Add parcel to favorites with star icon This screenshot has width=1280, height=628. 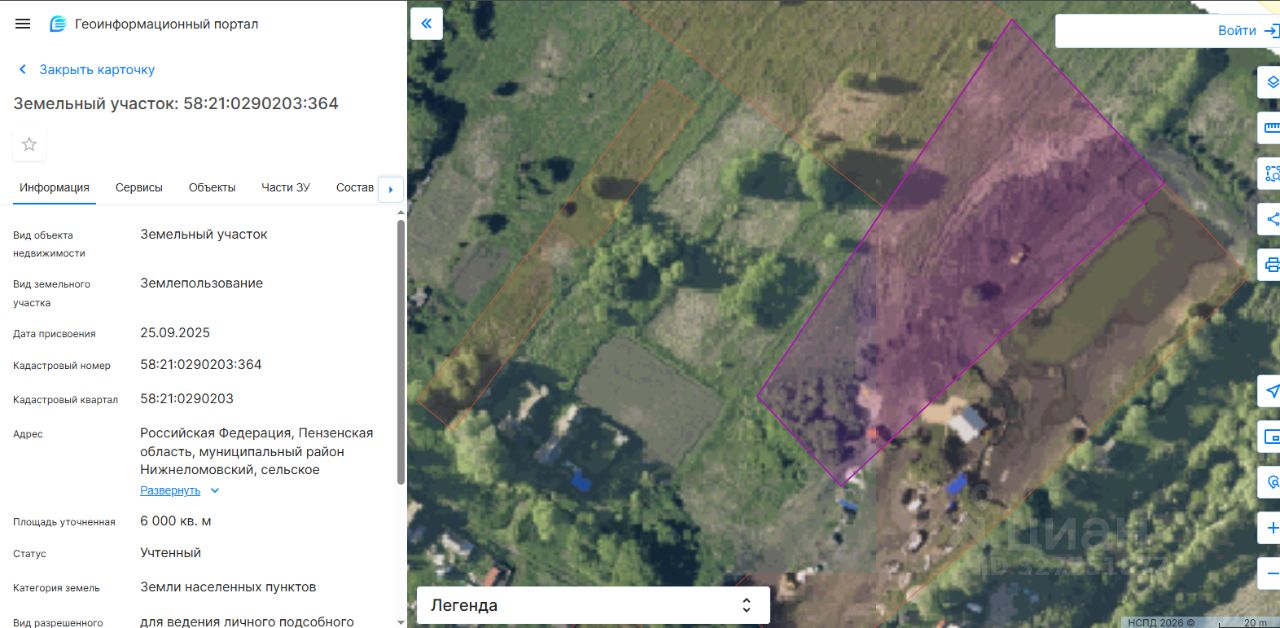pyautogui.click(x=29, y=144)
